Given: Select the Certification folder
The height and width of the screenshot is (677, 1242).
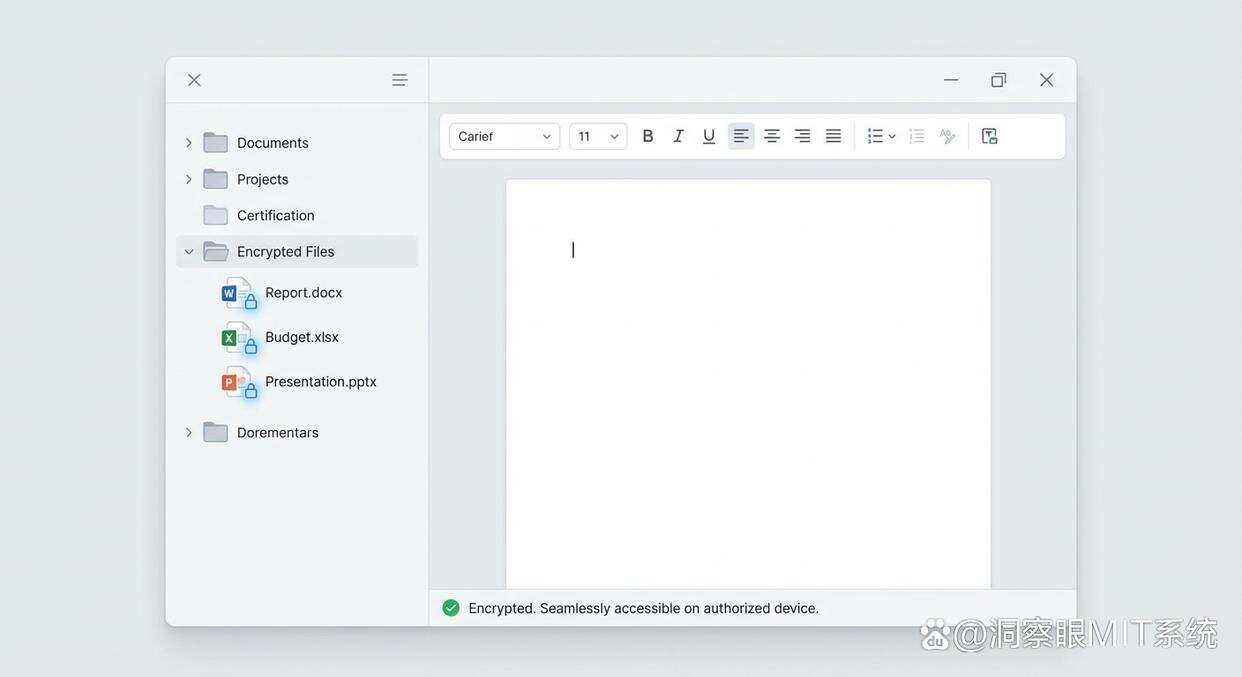Looking at the screenshot, I should coord(275,216).
